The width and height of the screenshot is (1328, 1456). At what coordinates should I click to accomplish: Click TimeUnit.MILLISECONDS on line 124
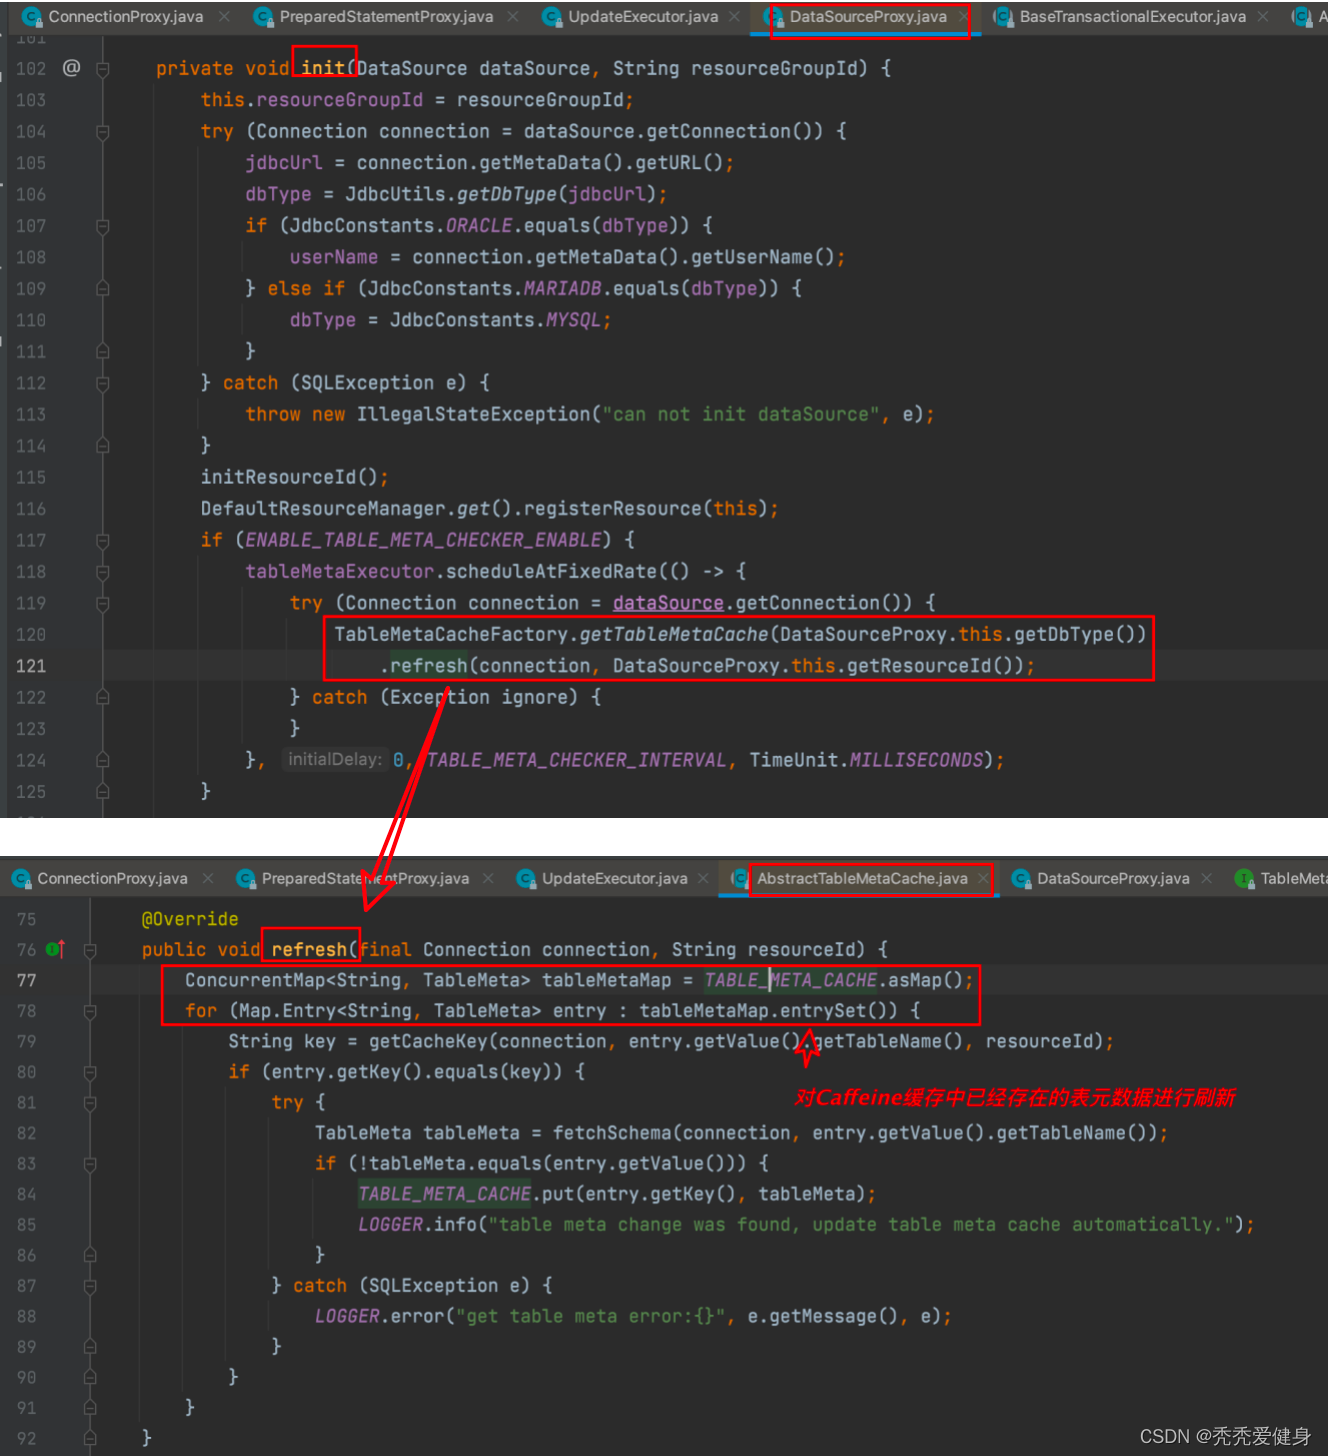pos(867,760)
